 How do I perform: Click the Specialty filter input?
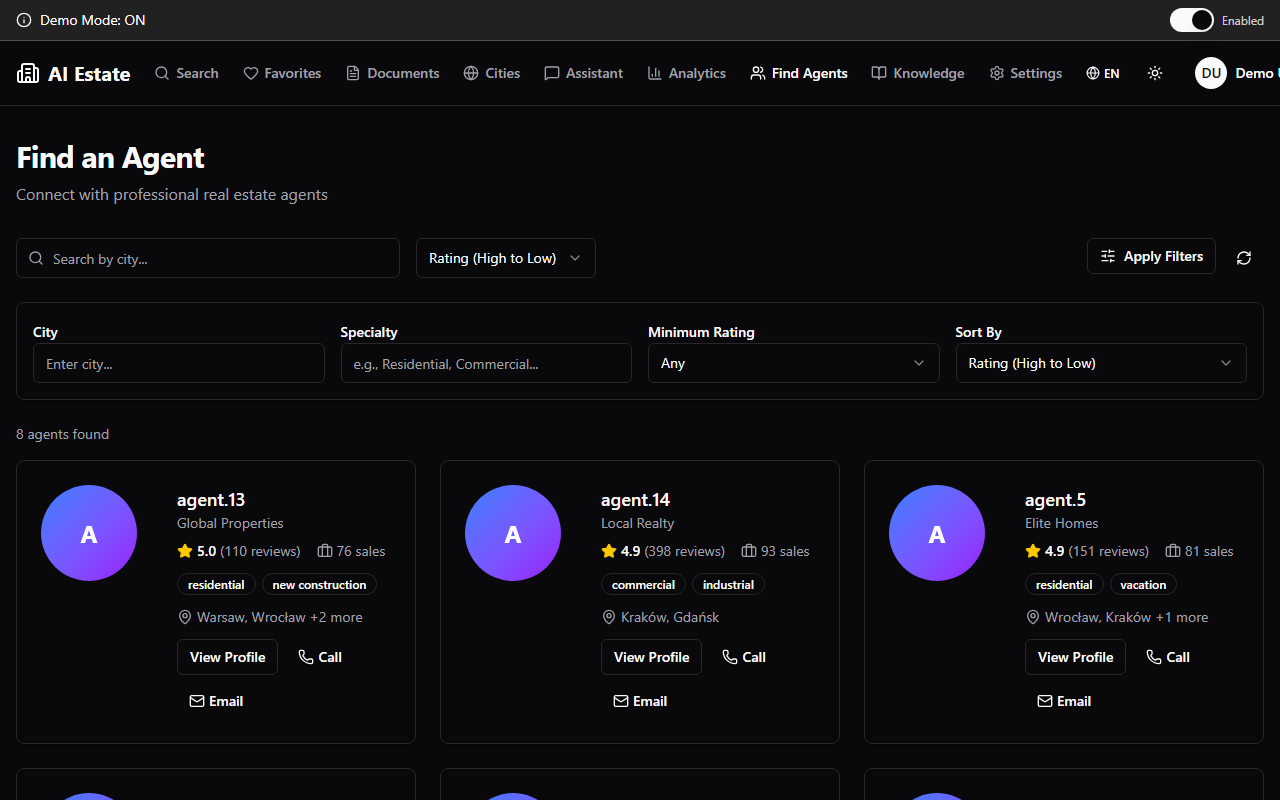486,363
